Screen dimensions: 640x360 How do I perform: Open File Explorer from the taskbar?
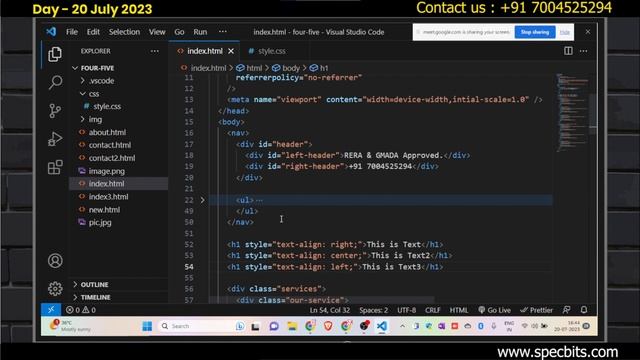coord(292,326)
